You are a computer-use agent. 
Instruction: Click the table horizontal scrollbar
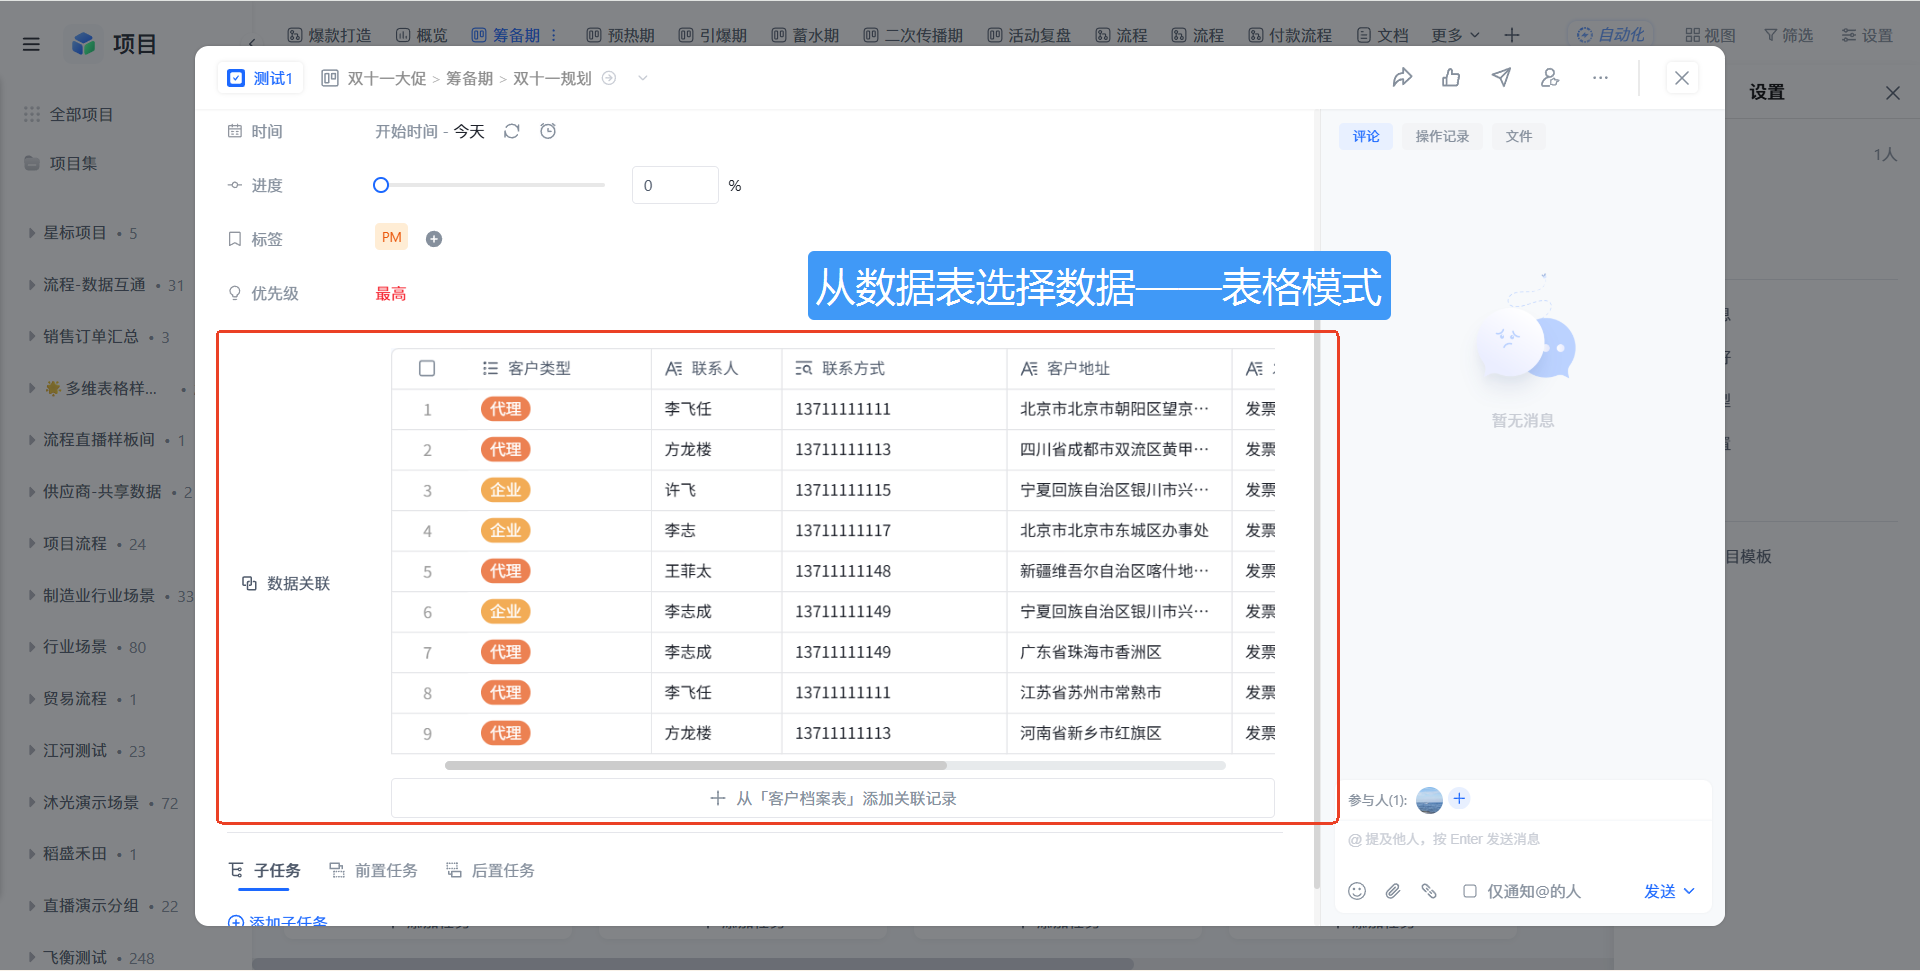[x=696, y=765]
